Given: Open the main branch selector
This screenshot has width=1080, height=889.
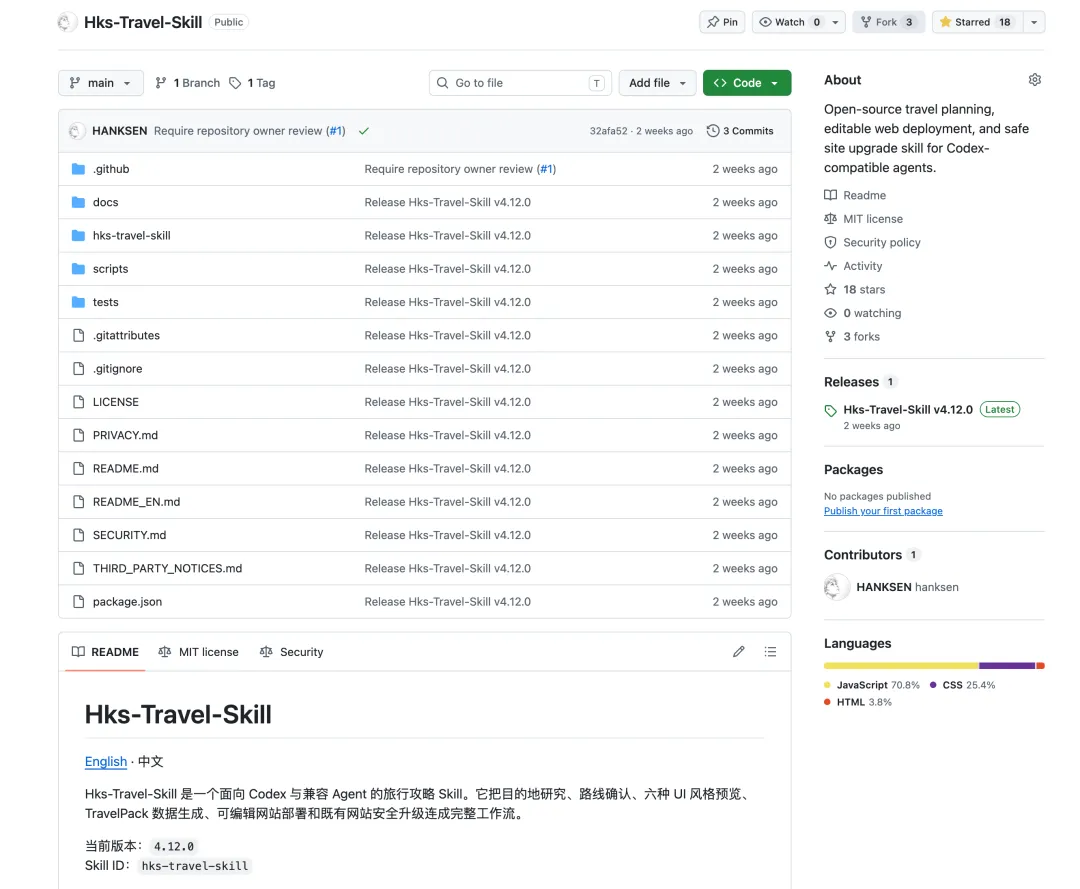Looking at the screenshot, I should click(x=101, y=83).
